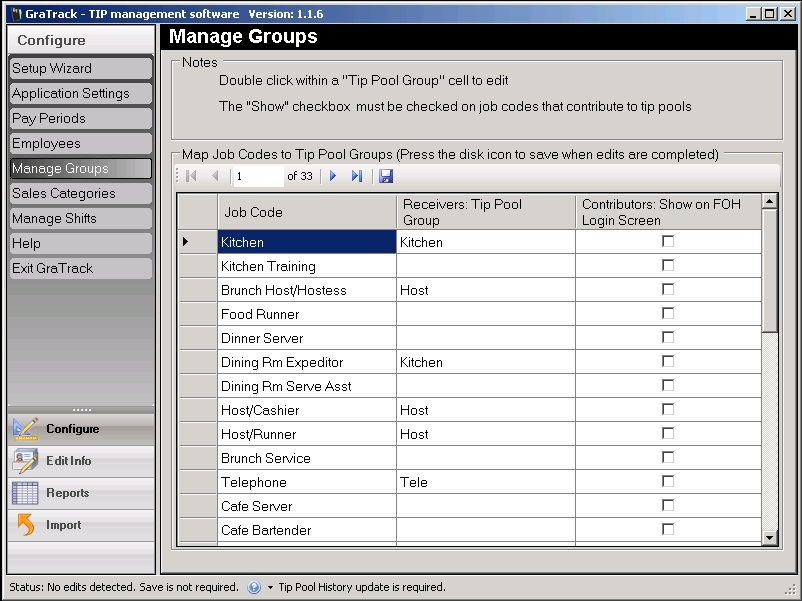This screenshot has width=802, height=601.
Task: Click the record number input field
Action: [x=258, y=174]
